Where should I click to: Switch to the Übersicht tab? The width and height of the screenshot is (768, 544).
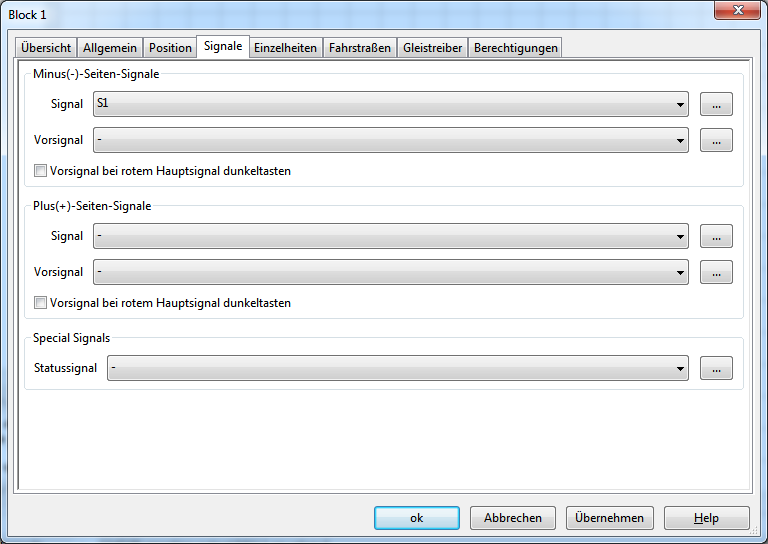point(46,48)
